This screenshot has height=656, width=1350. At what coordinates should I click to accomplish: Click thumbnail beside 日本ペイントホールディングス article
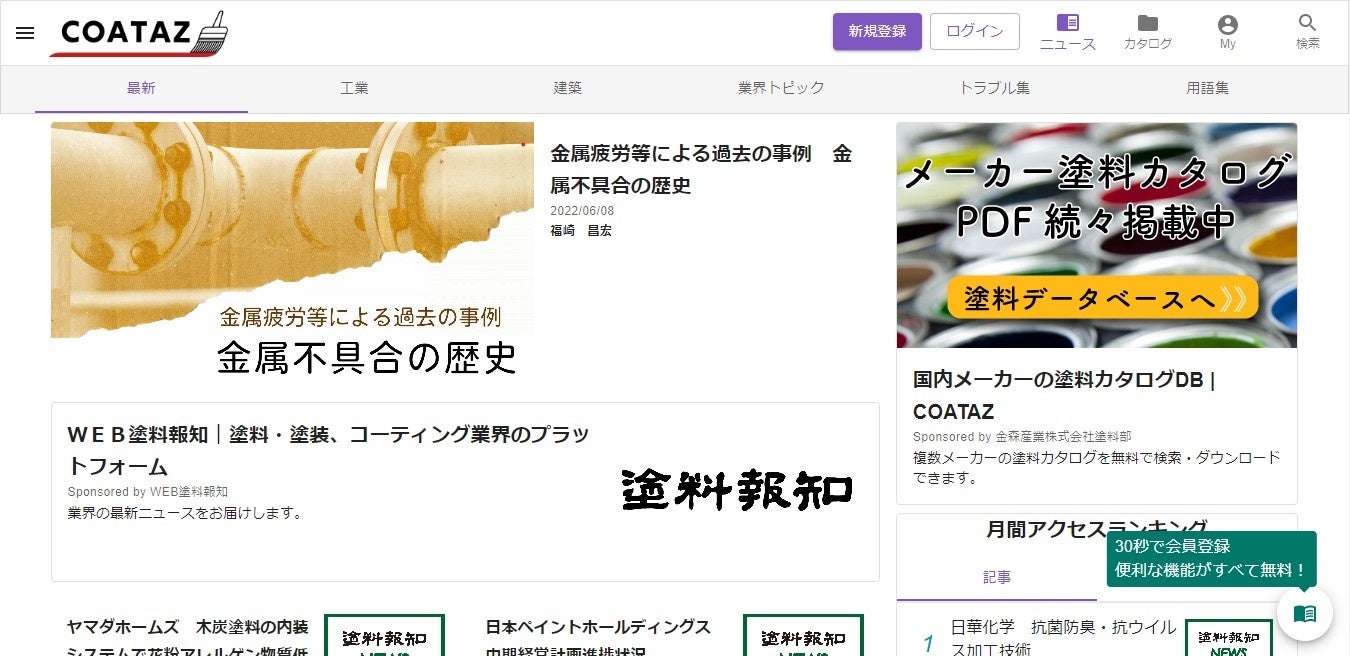(803, 635)
